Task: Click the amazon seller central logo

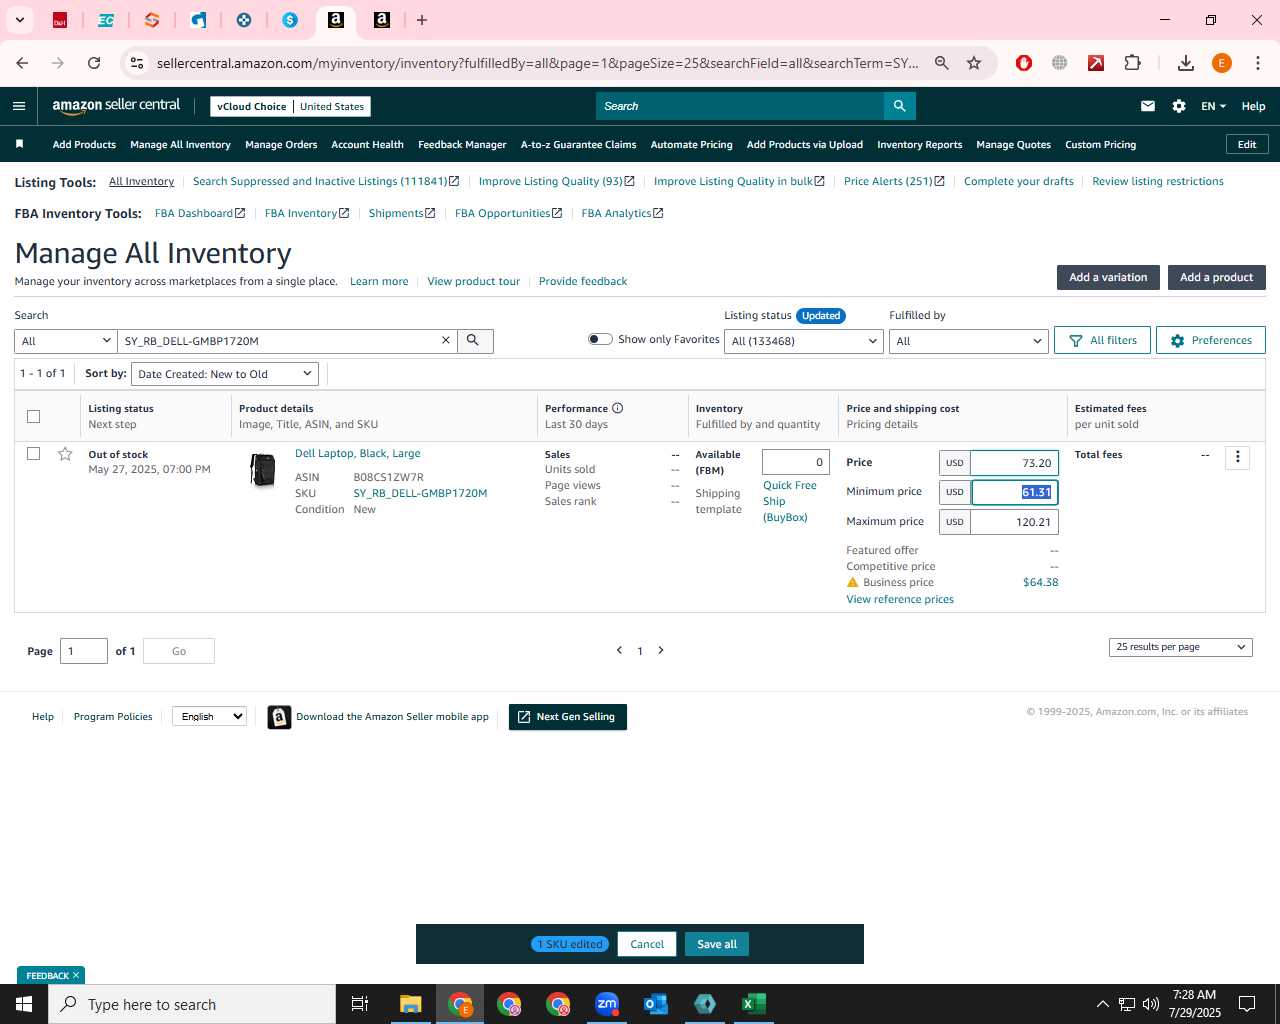Action: 116,105
